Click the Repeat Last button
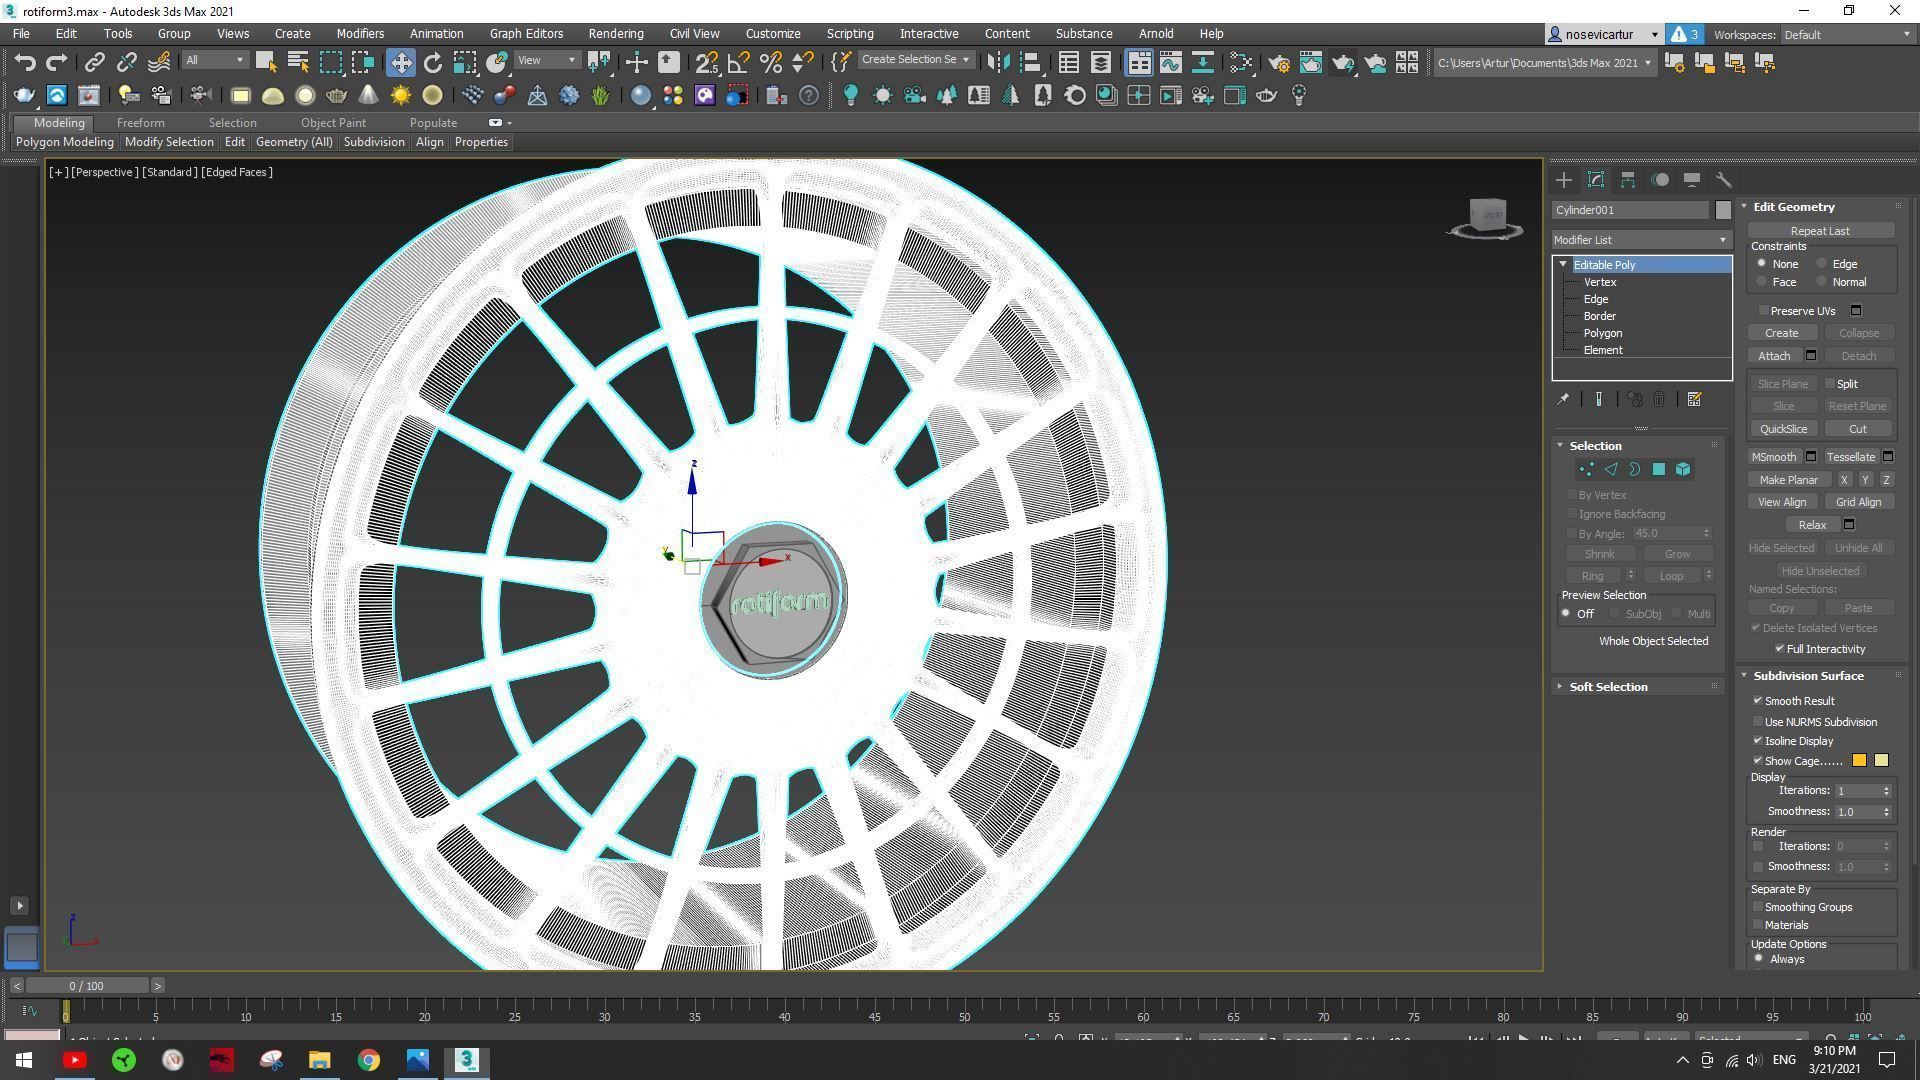 coord(1820,230)
